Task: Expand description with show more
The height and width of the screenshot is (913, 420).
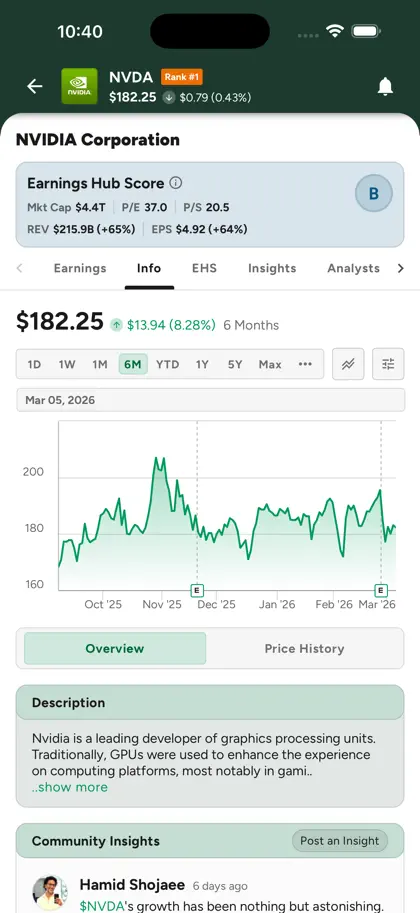Action: tap(69, 787)
